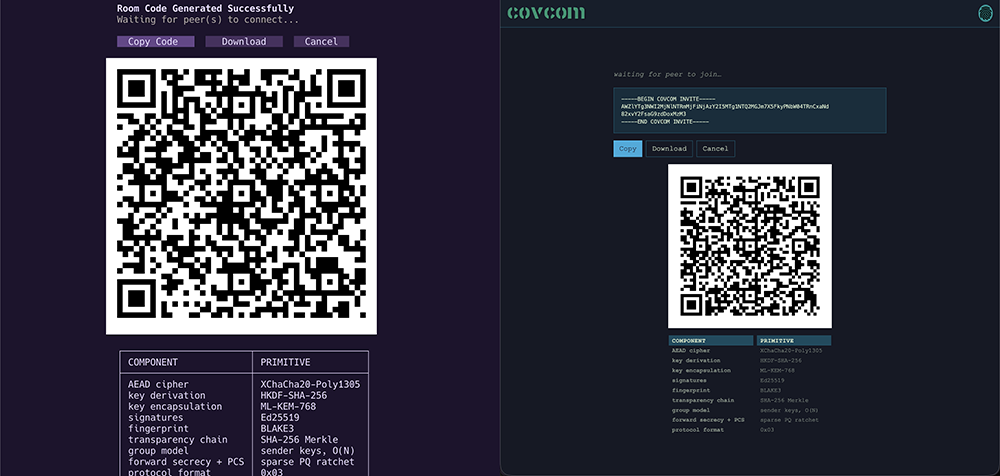Viewport: 1000px width, 476px height.
Task: Click 'fingerprint' row in covcom table
Action: click(691, 390)
